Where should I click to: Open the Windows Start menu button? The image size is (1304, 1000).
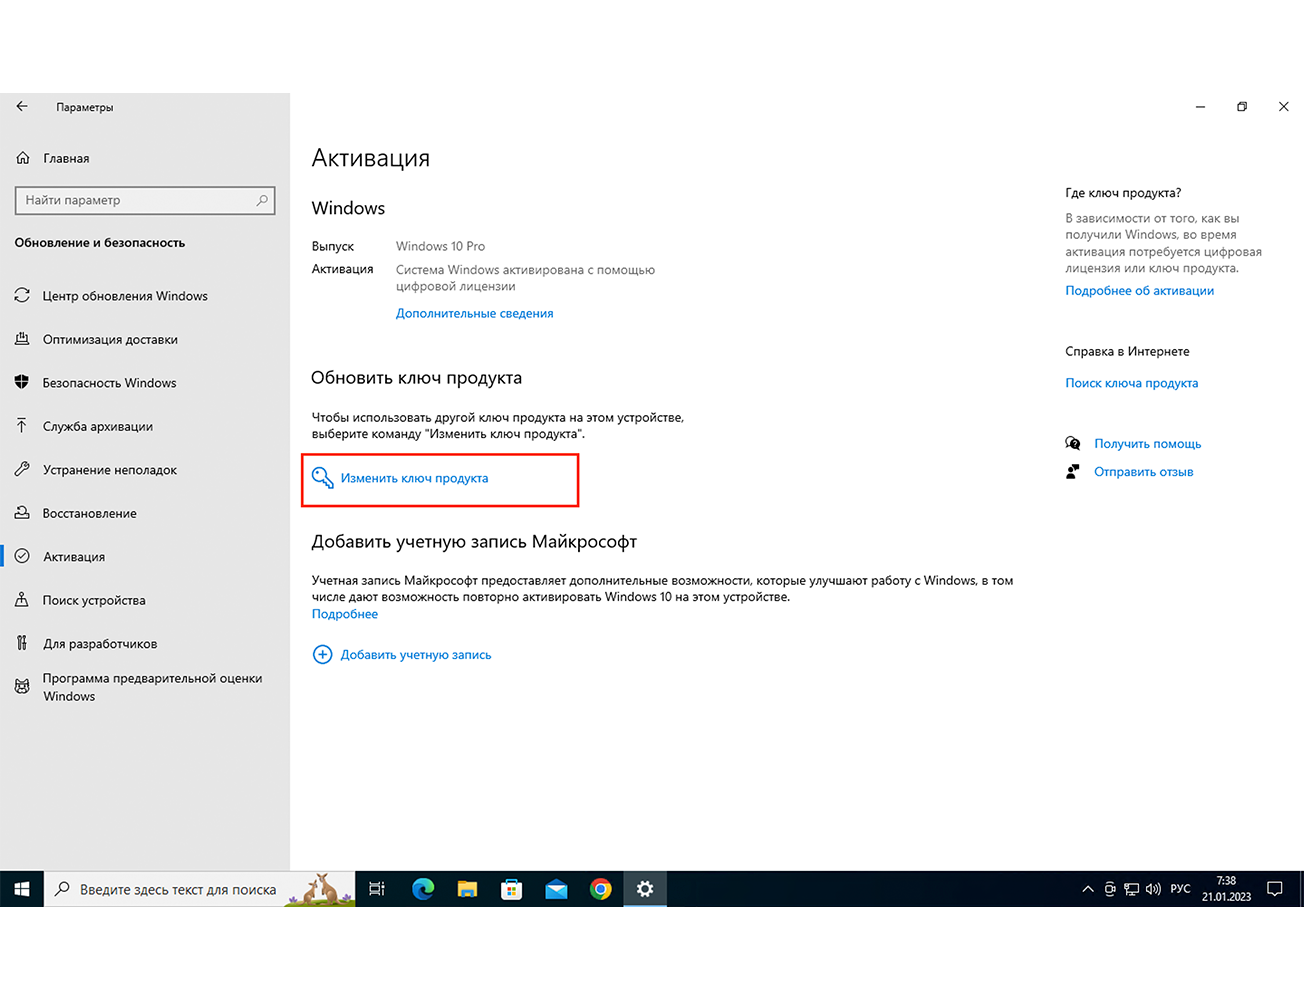(22, 889)
